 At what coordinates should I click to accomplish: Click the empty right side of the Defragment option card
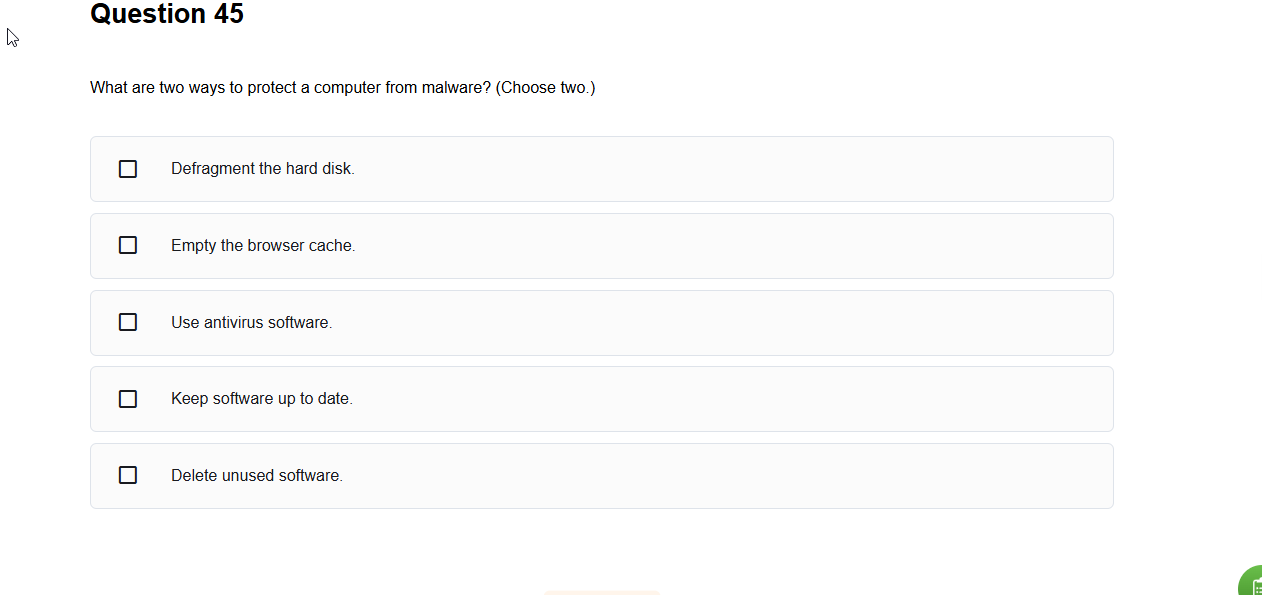click(800, 169)
